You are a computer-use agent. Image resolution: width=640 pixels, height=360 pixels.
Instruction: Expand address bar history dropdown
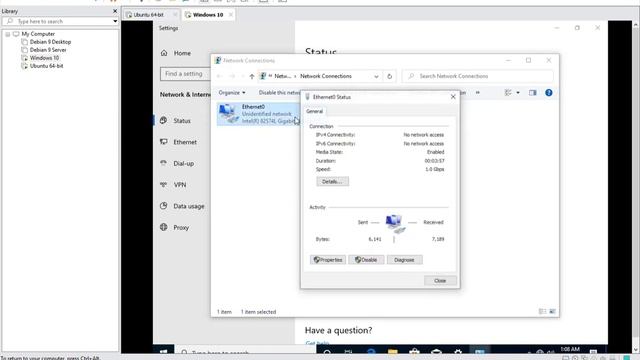coord(376,76)
